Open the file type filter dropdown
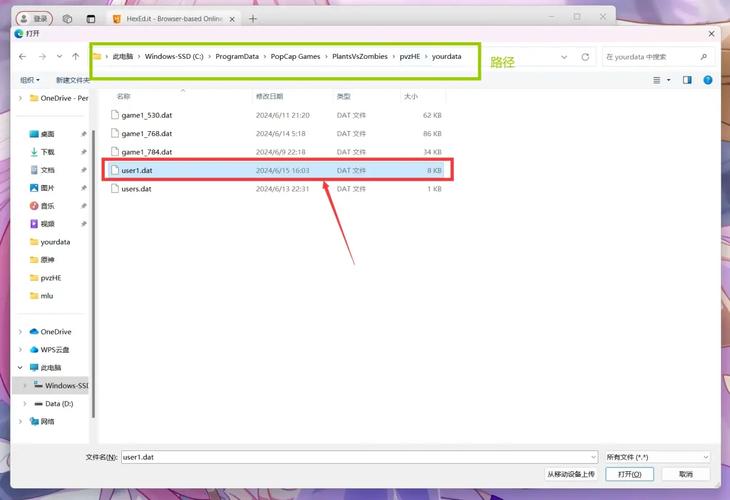 coord(657,457)
